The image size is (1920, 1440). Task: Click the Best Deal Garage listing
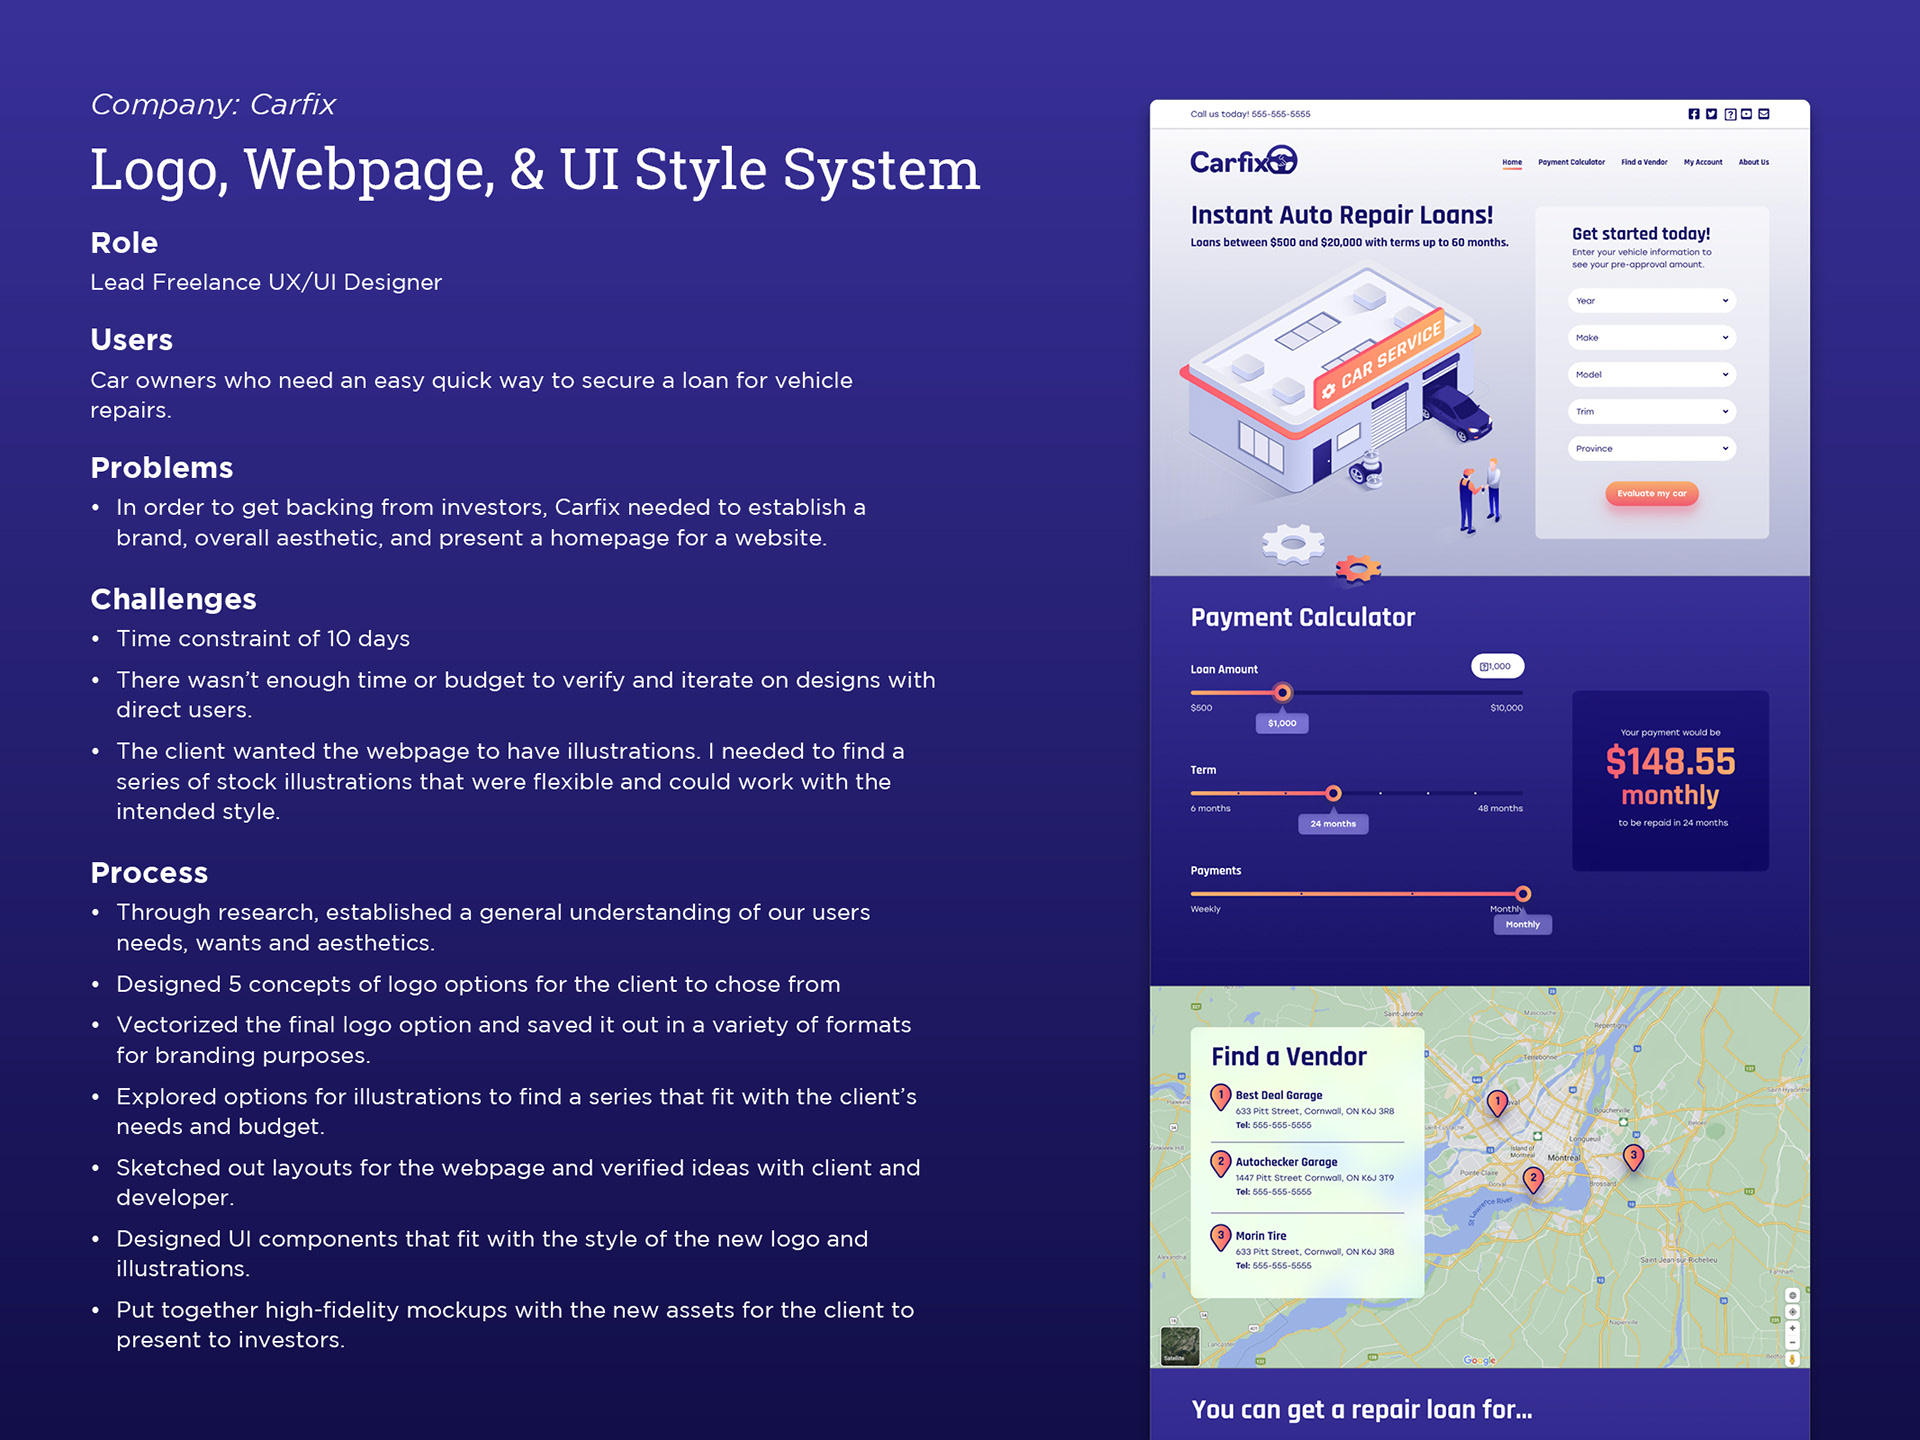click(1279, 1096)
